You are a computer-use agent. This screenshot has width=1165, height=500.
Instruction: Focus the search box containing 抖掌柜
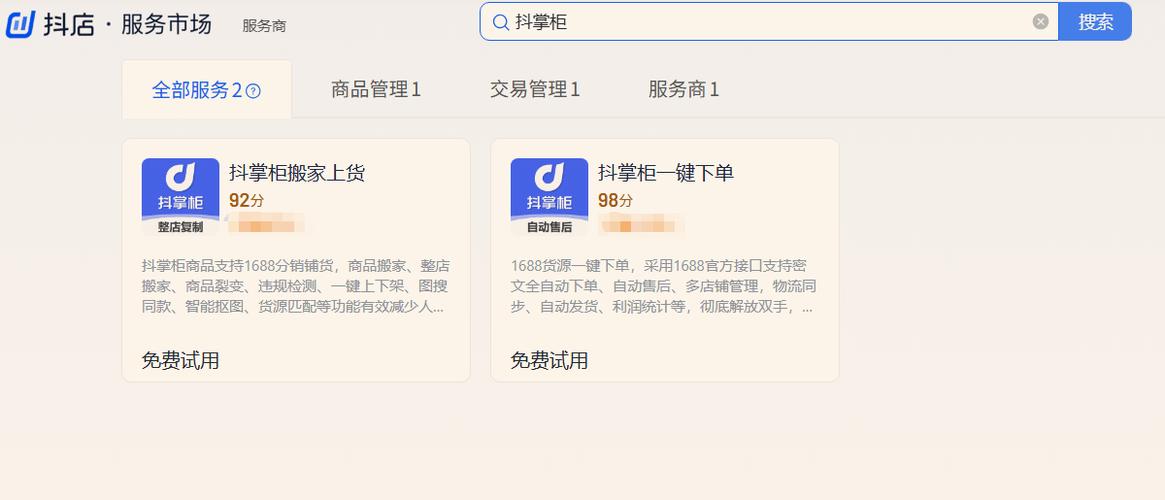pos(769,22)
